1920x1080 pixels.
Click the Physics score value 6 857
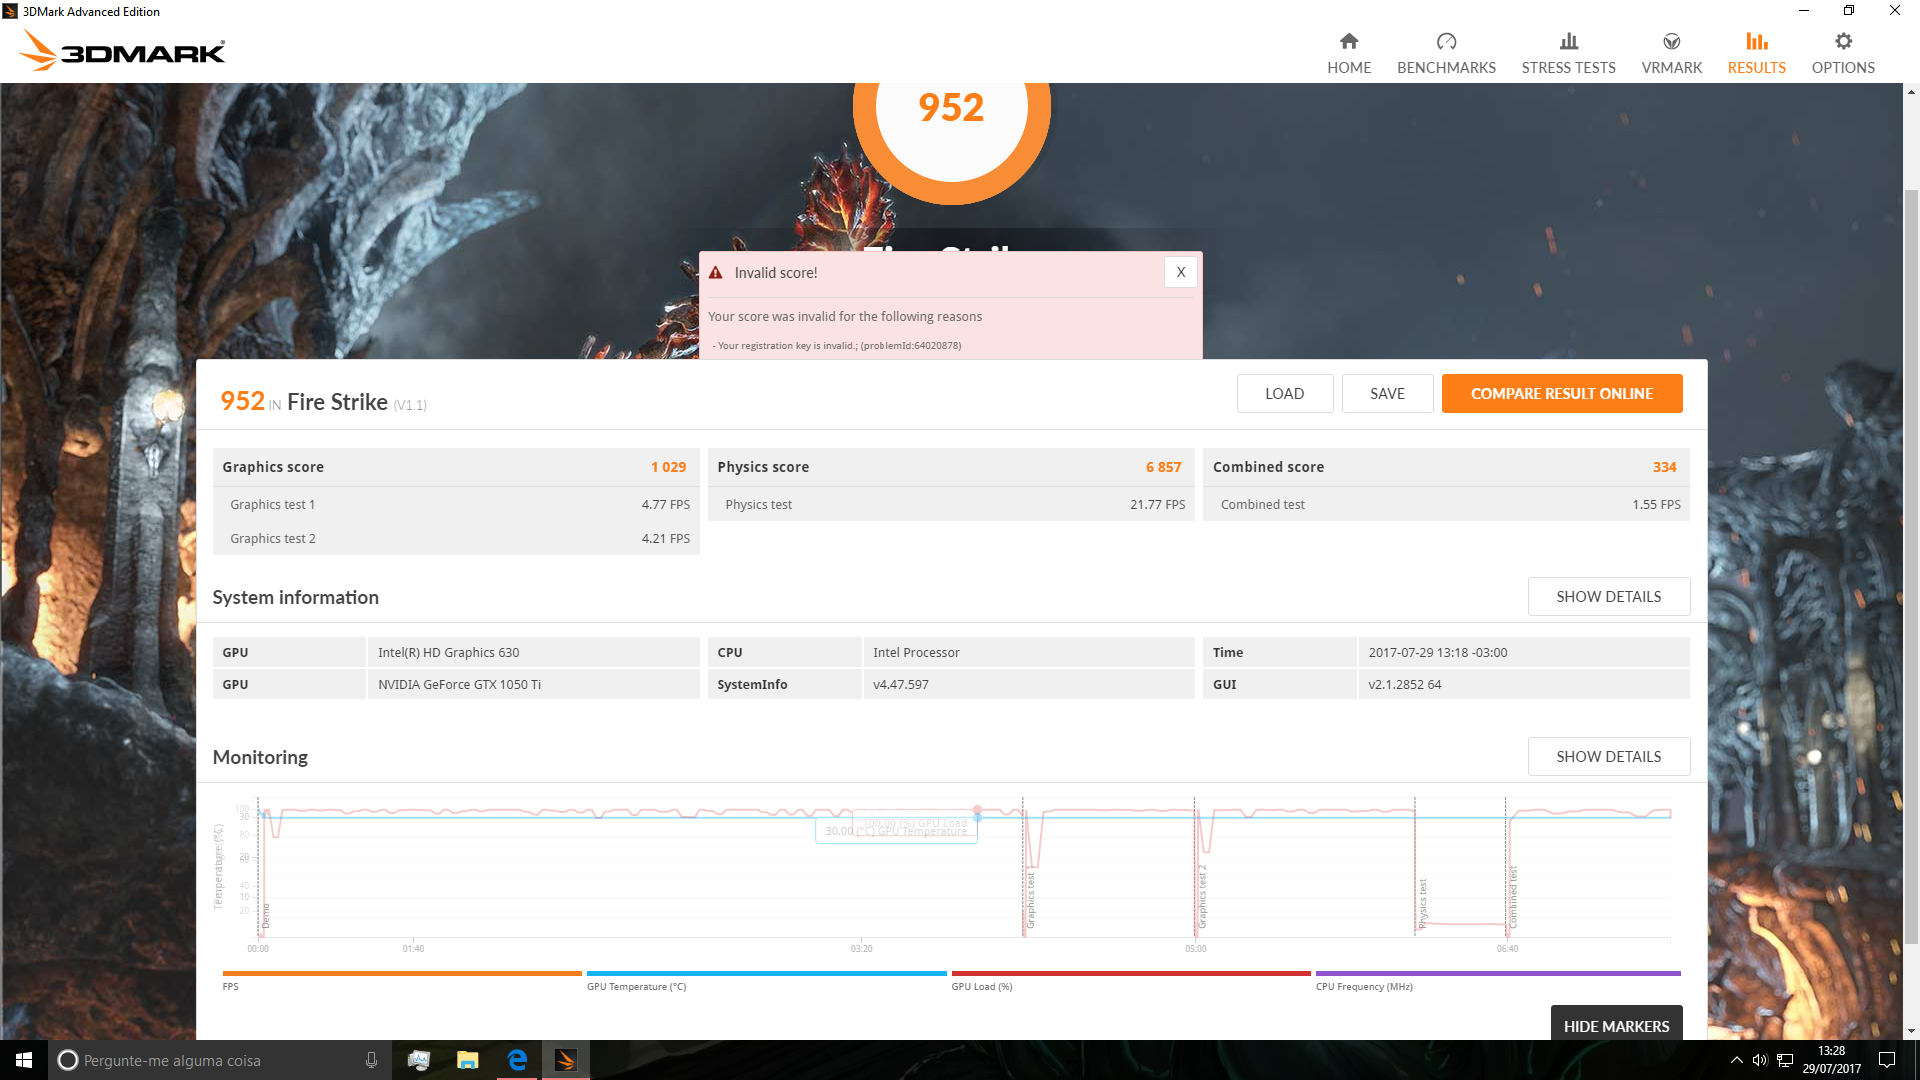[x=1163, y=467]
